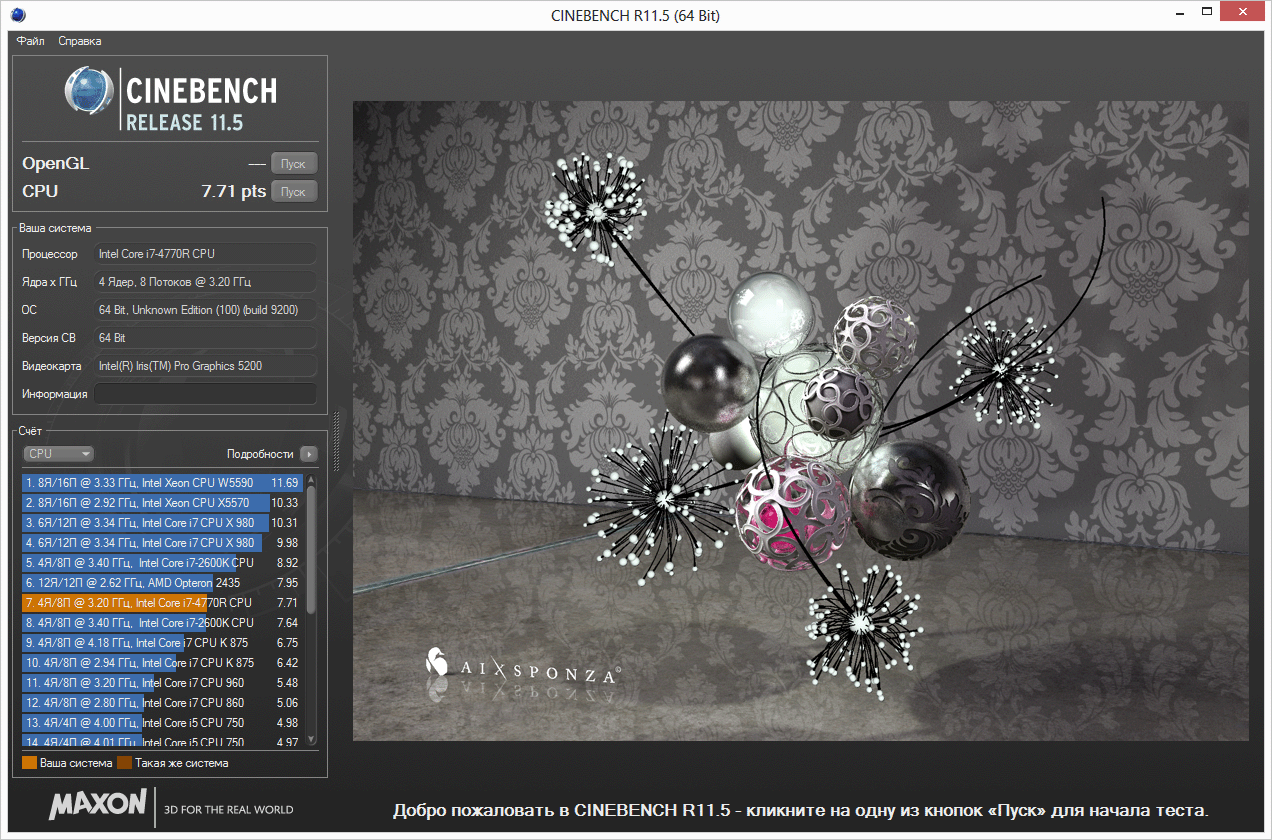Select ranking row 10 at 2.94 ГГц

click(x=163, y=662)
